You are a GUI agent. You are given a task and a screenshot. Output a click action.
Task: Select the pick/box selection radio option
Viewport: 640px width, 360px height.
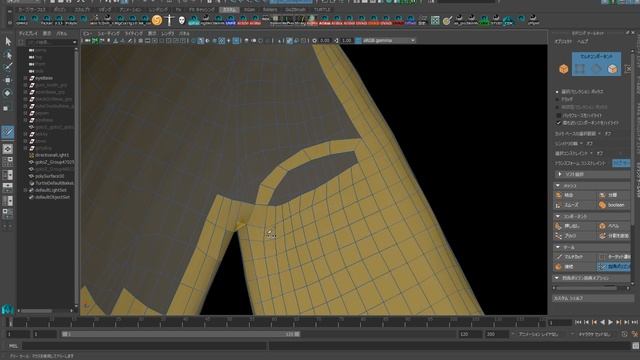click(557, 92)
